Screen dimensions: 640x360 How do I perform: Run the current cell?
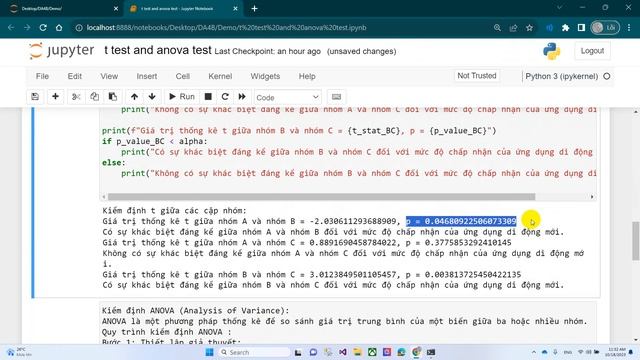click(182, 97)
